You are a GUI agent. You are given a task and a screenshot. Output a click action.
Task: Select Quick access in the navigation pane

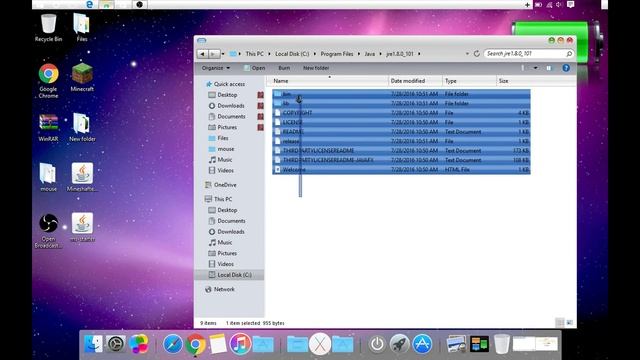pos(226,84)
